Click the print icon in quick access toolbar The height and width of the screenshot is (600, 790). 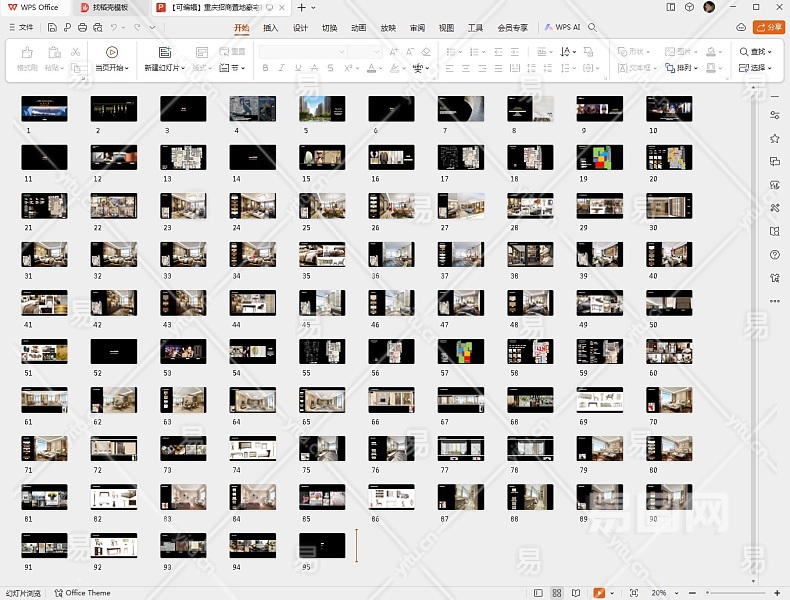[x=81, y=27]
